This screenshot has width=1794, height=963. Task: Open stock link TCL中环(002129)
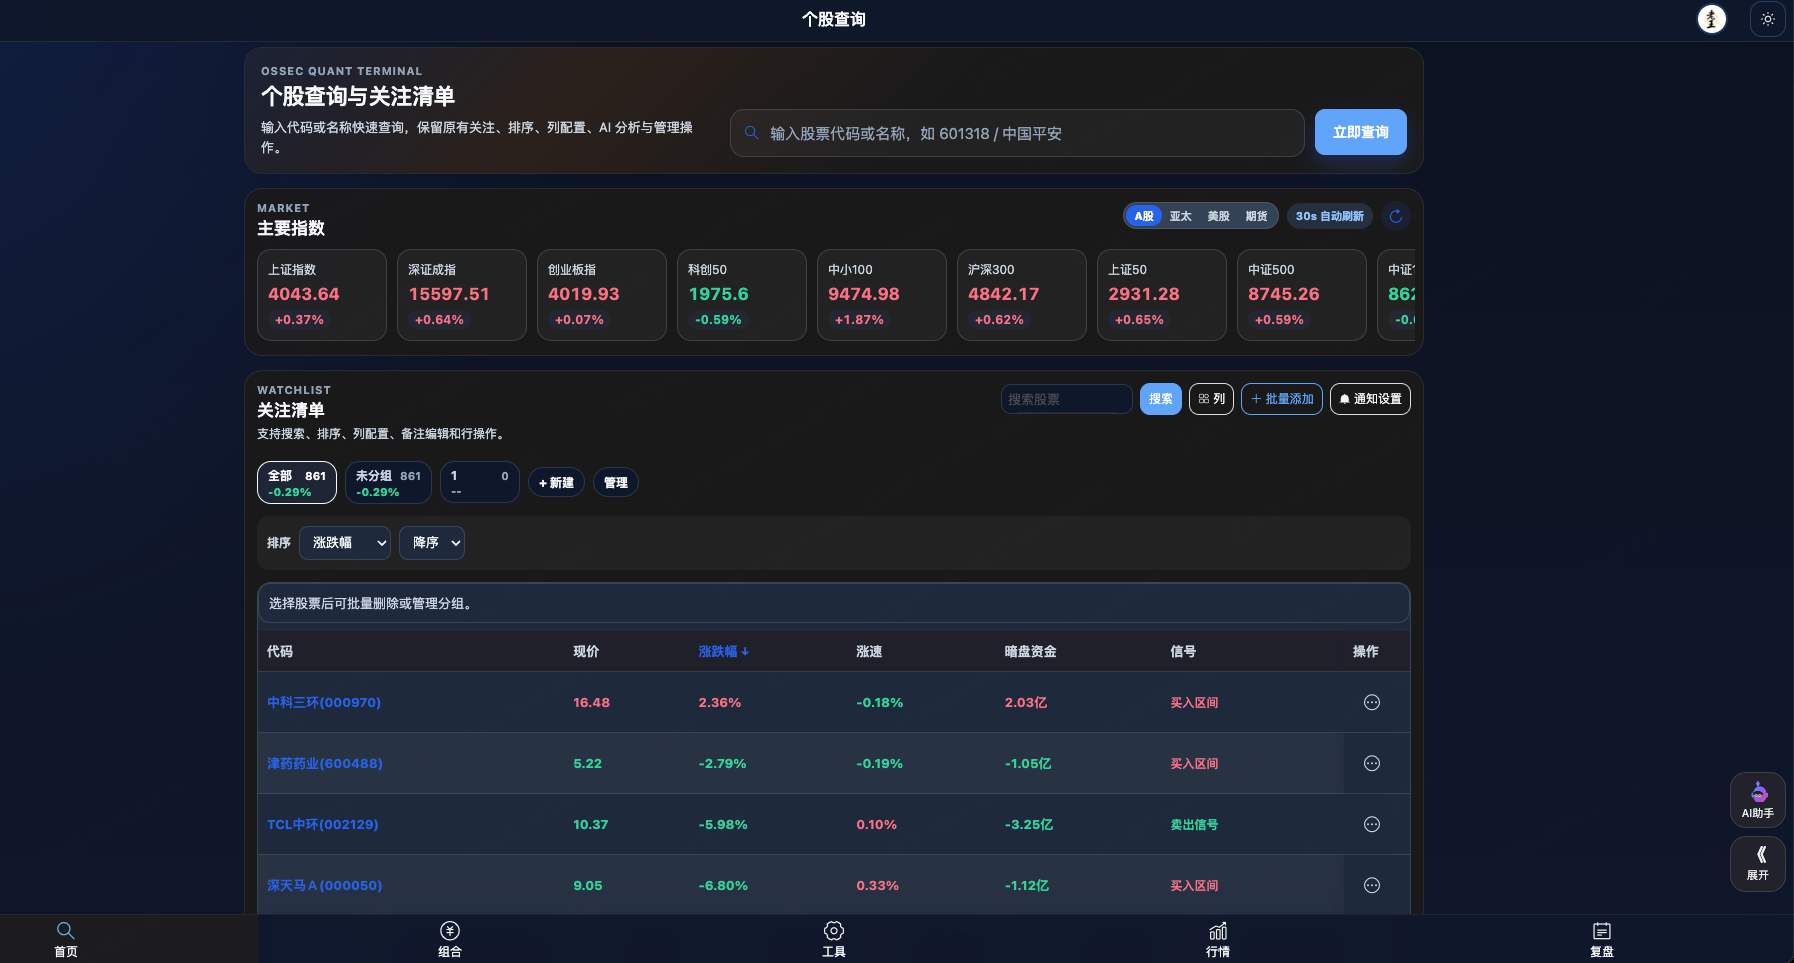pyautogui.click(x=323, y=825)
